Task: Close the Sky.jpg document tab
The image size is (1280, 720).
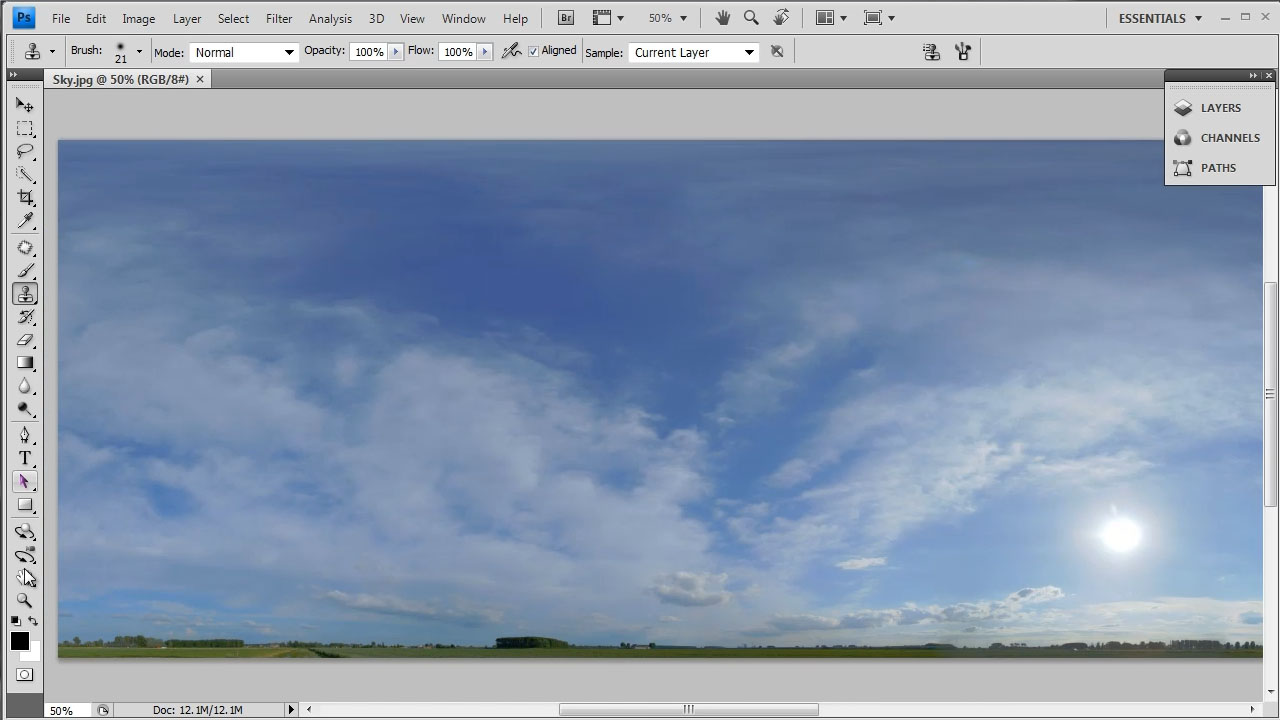Action: pos(200,79)
